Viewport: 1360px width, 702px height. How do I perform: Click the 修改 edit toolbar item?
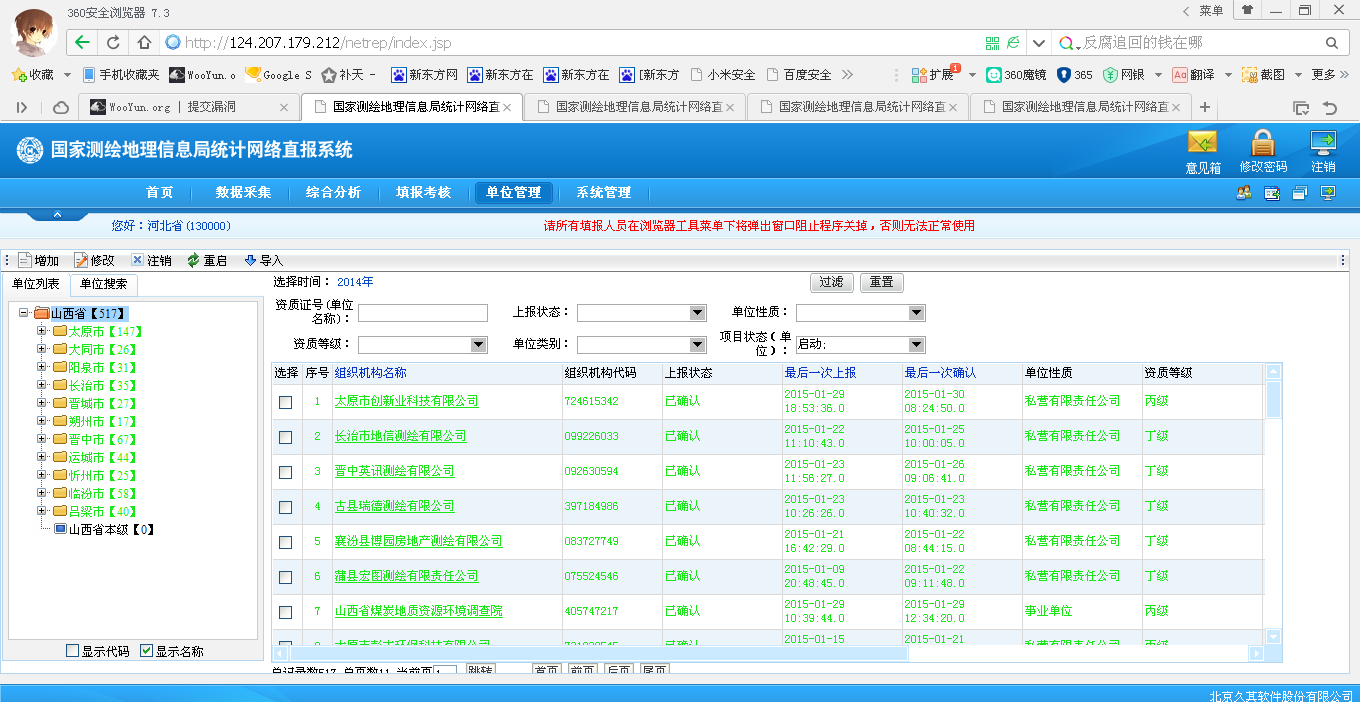click(x=94, y=260)
